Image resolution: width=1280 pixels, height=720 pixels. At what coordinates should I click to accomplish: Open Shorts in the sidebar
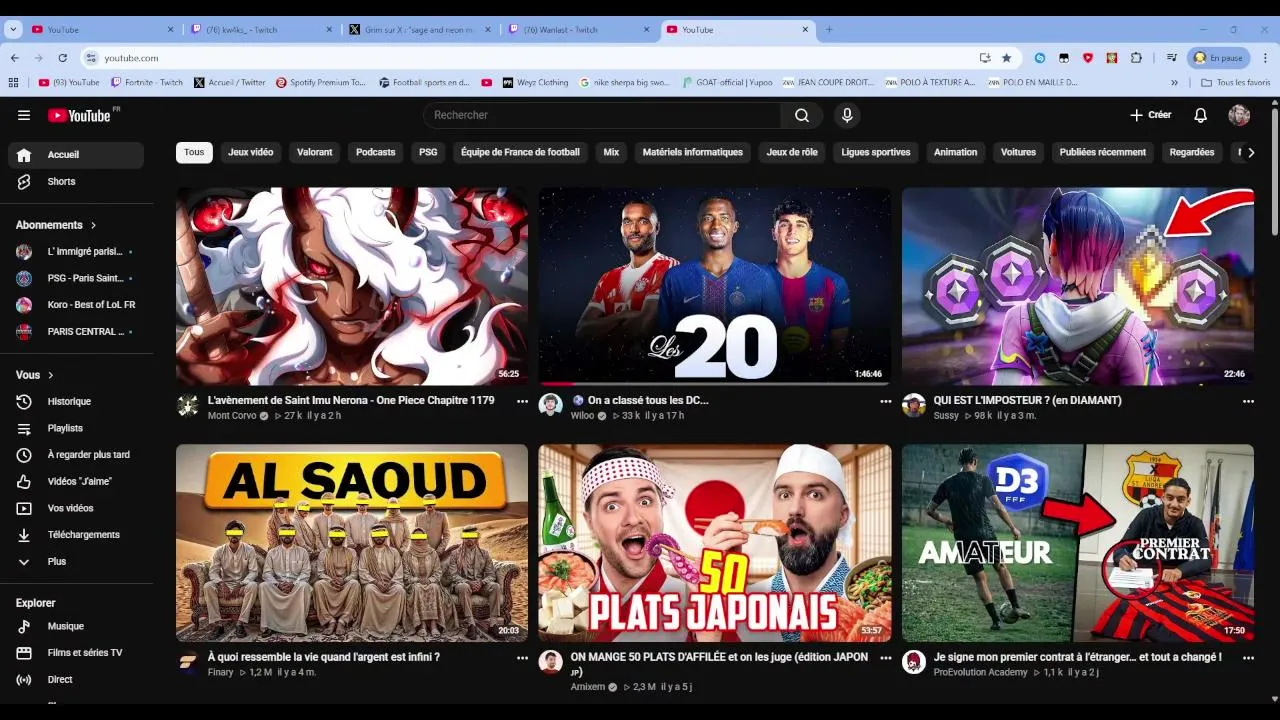coord(76,182)
